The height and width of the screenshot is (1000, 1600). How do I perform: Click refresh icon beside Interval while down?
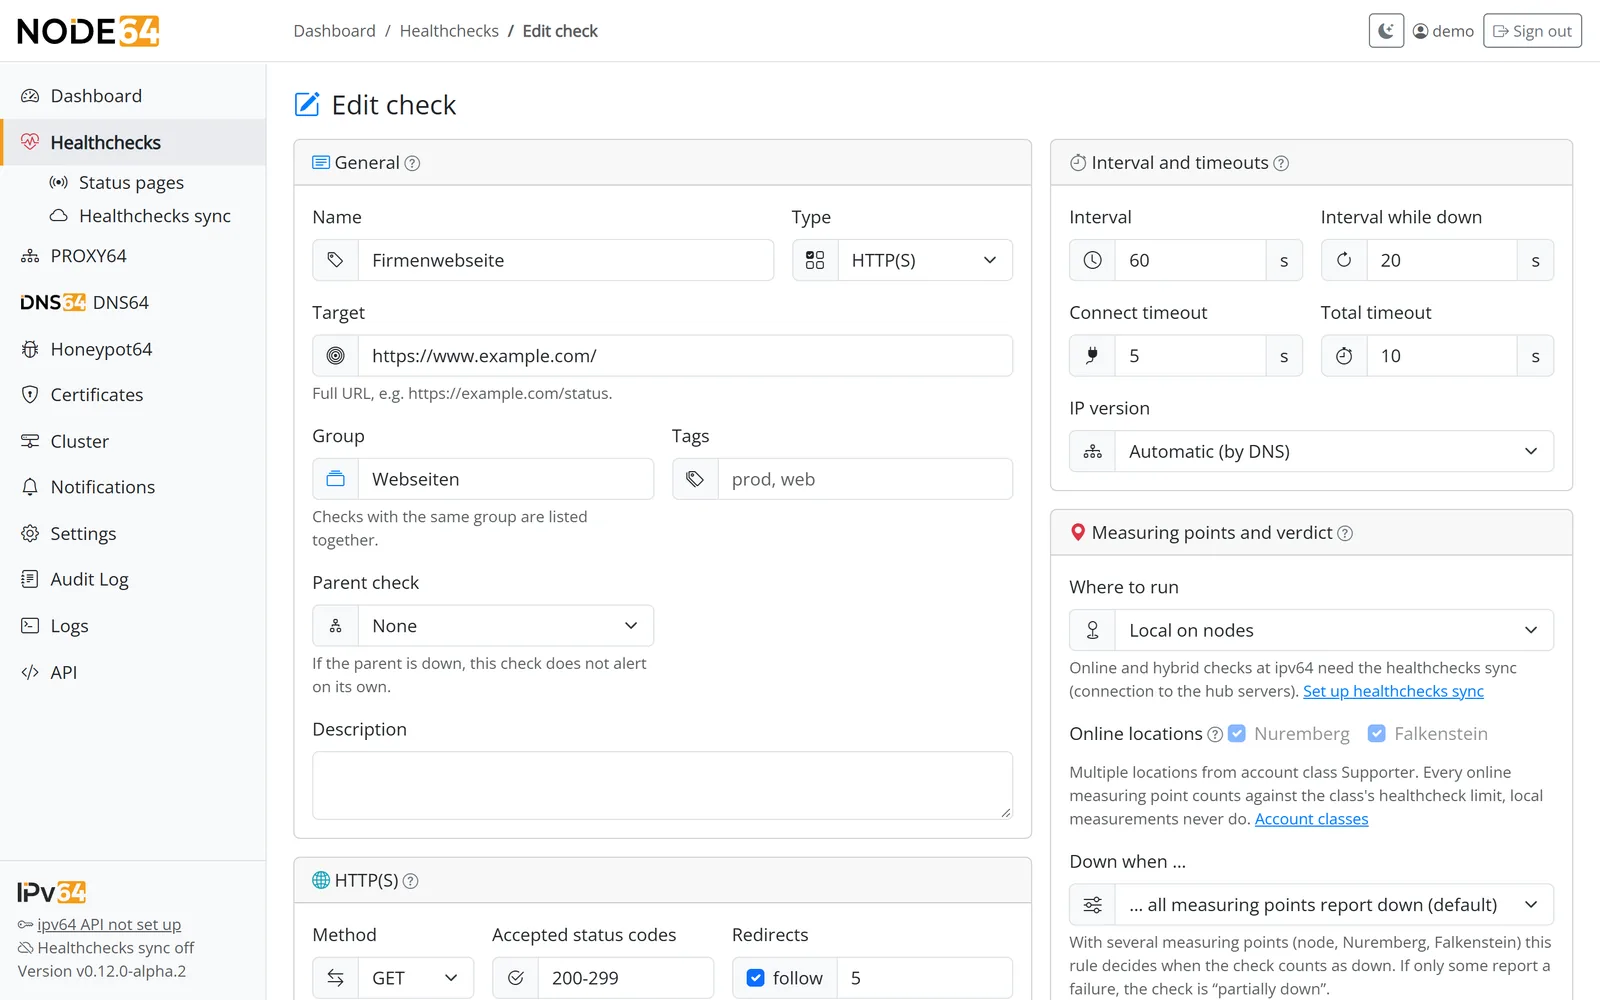coord(1344,260)
